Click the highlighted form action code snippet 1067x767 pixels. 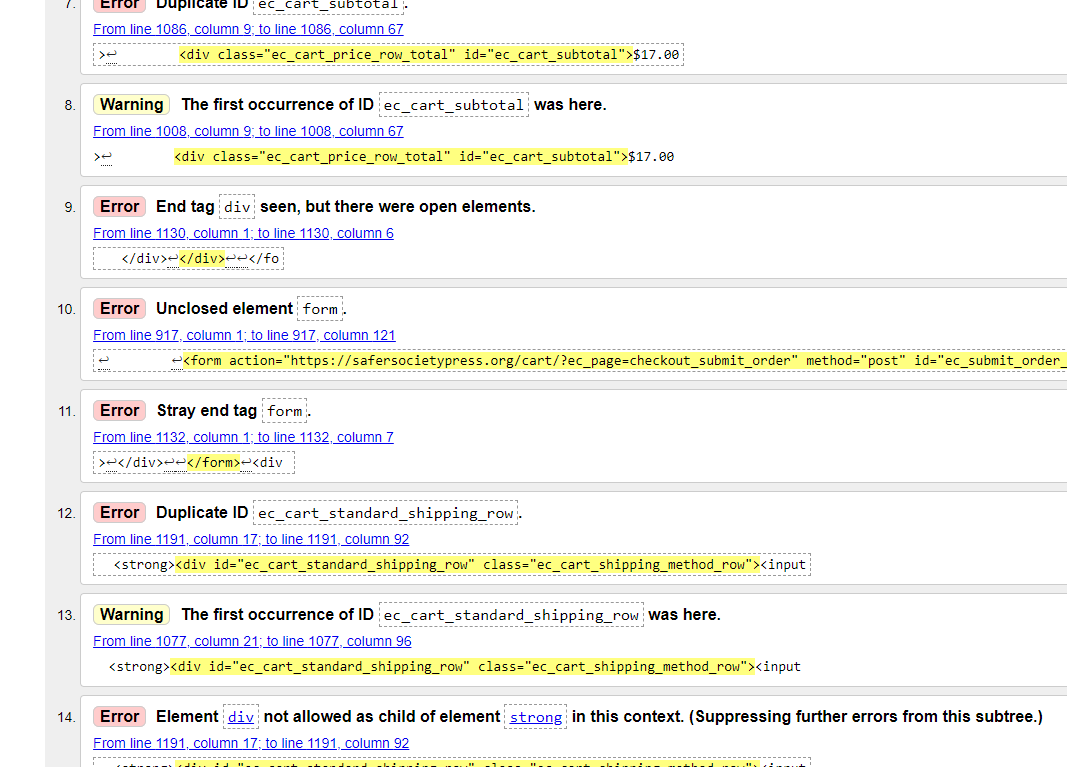coord(620,360)
